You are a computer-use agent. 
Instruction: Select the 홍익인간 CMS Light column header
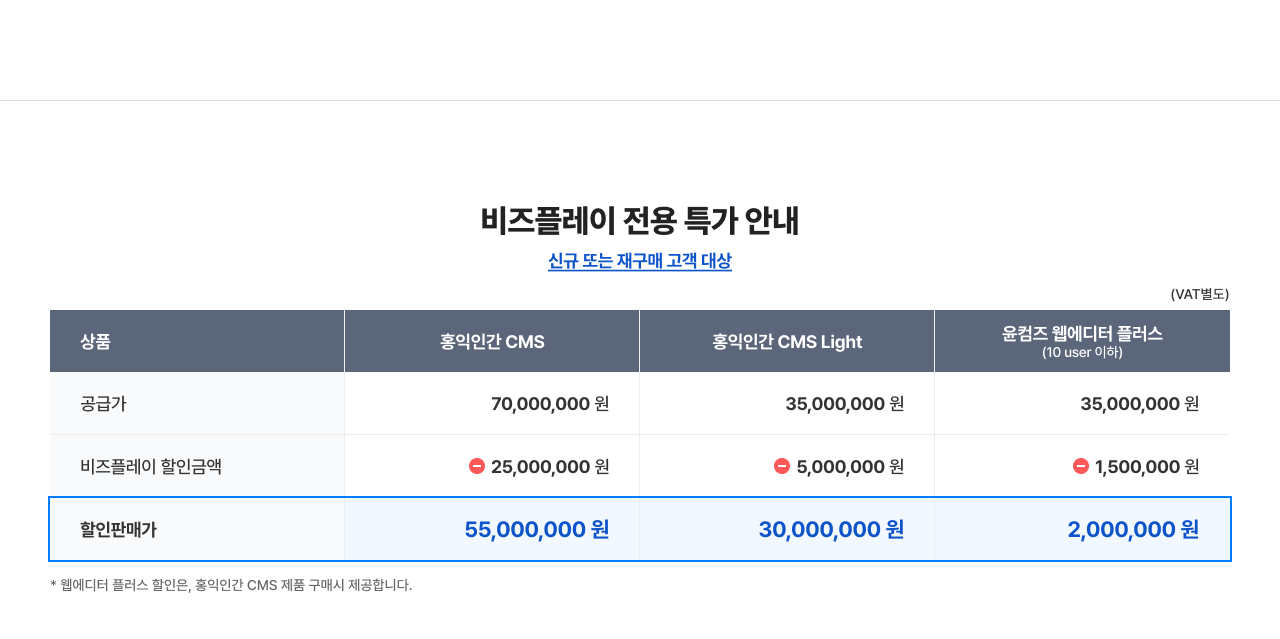[x=787, y=341]
